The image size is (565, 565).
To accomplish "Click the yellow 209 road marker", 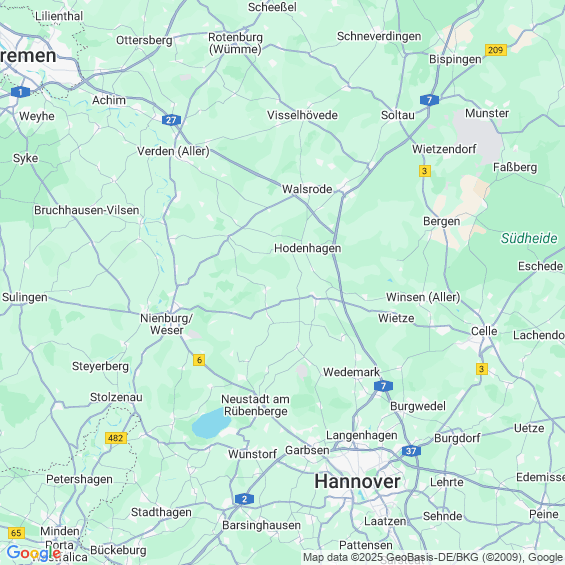I will point(496,50).
